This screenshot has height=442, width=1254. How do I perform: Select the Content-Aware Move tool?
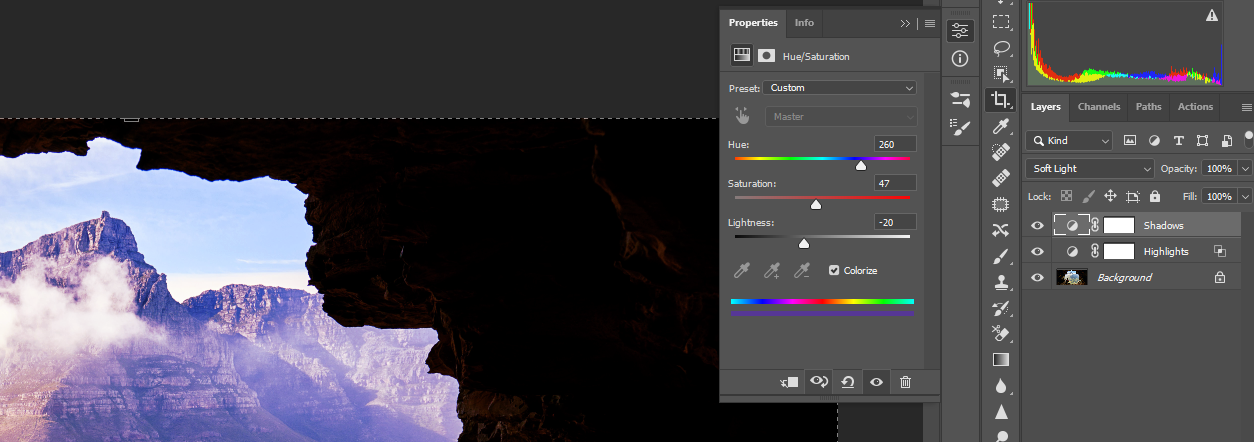click(x=1001, y=230)
